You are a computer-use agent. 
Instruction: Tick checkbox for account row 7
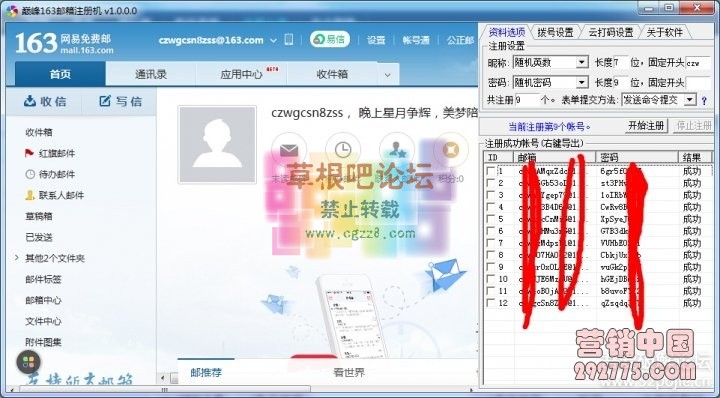pos(491,243)
